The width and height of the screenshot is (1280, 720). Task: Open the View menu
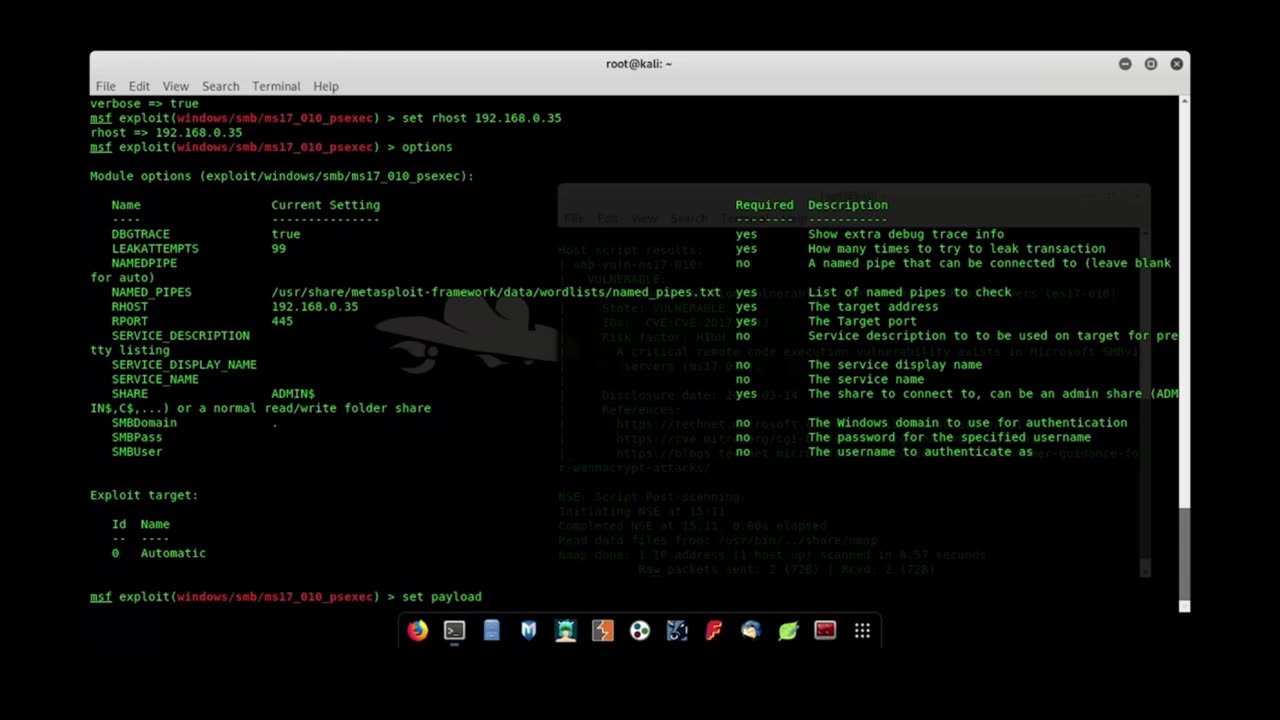175,86
